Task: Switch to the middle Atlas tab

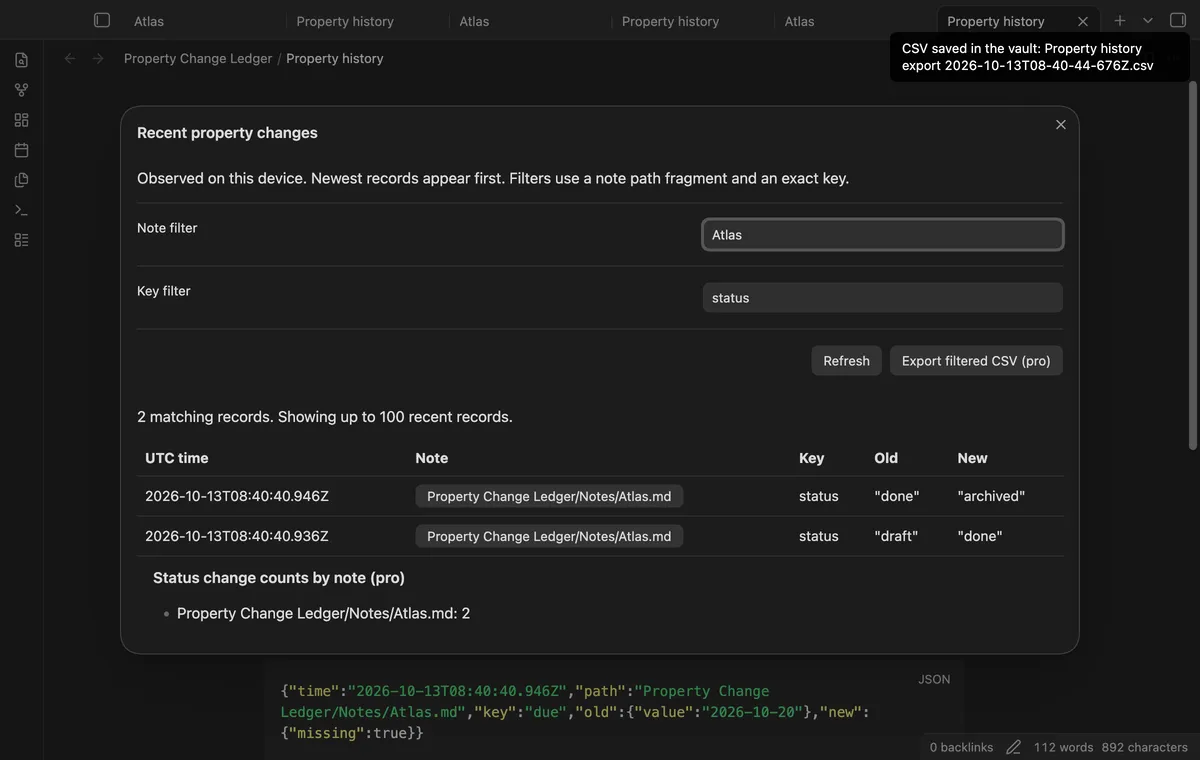Action: [x=474, y=21]
